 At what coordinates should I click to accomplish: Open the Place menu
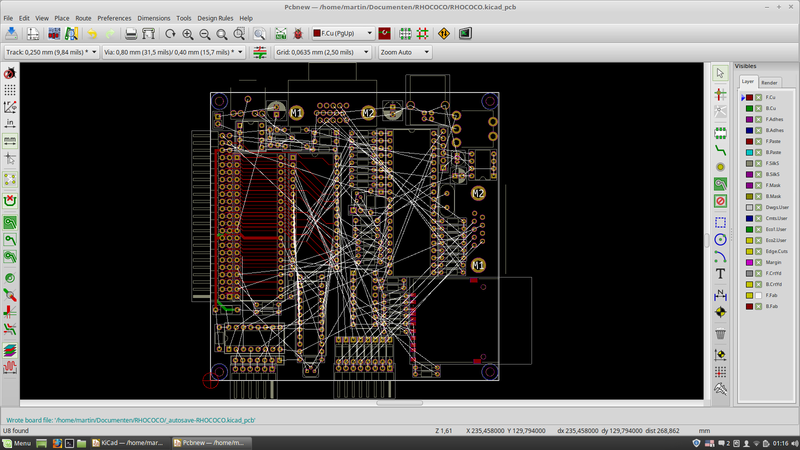tap(62, 18)
